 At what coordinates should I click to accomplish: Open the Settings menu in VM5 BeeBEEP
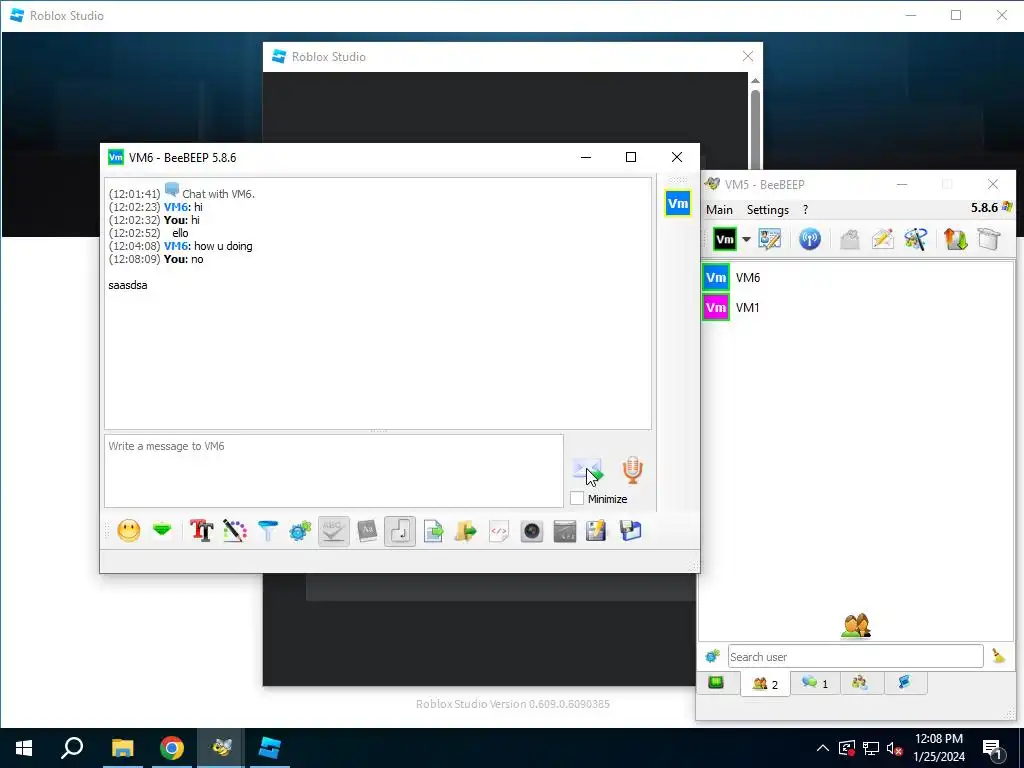click(x=768, y=210)
